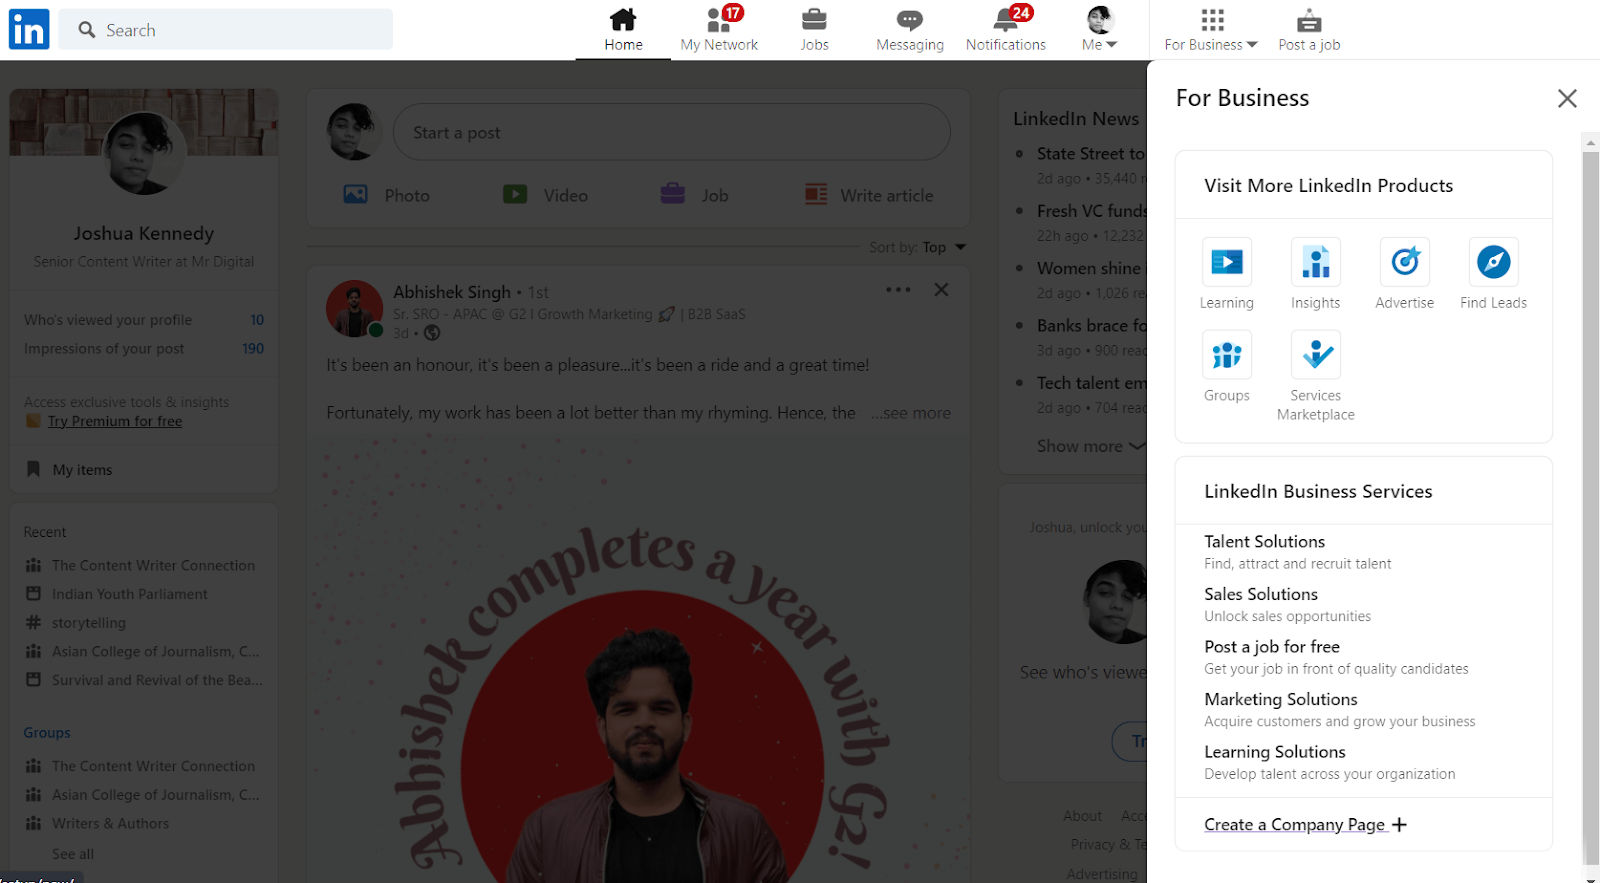Open About footer link
The image size is (1600, 883).
tap(1082, 816)
